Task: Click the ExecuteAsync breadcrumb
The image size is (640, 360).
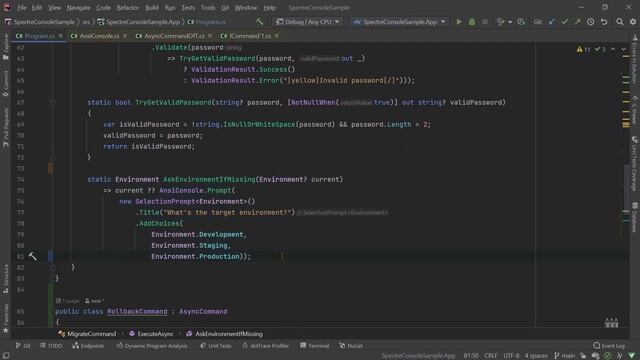Action: 151,334
